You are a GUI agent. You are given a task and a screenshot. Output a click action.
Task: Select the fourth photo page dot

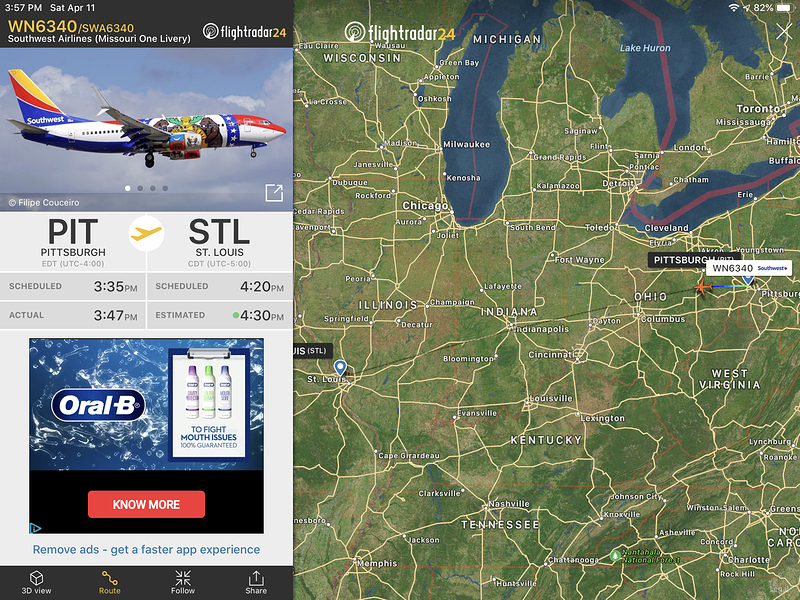point(165,188)
